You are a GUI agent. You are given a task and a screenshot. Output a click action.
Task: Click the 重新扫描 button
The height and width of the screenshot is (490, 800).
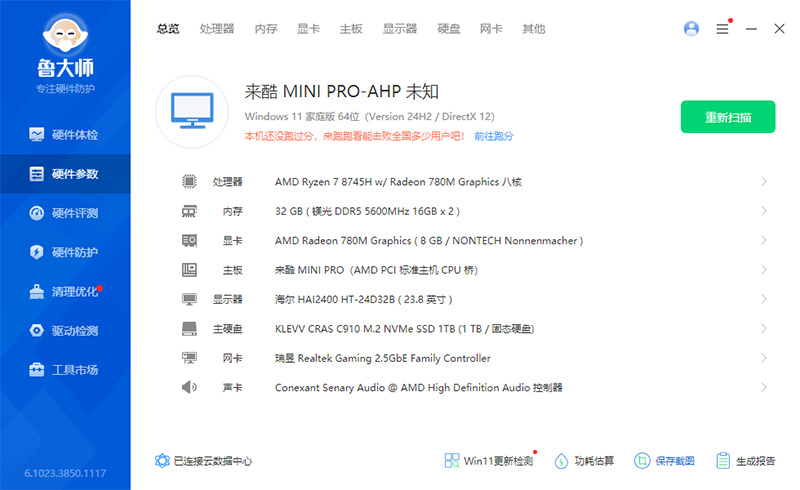728,117
